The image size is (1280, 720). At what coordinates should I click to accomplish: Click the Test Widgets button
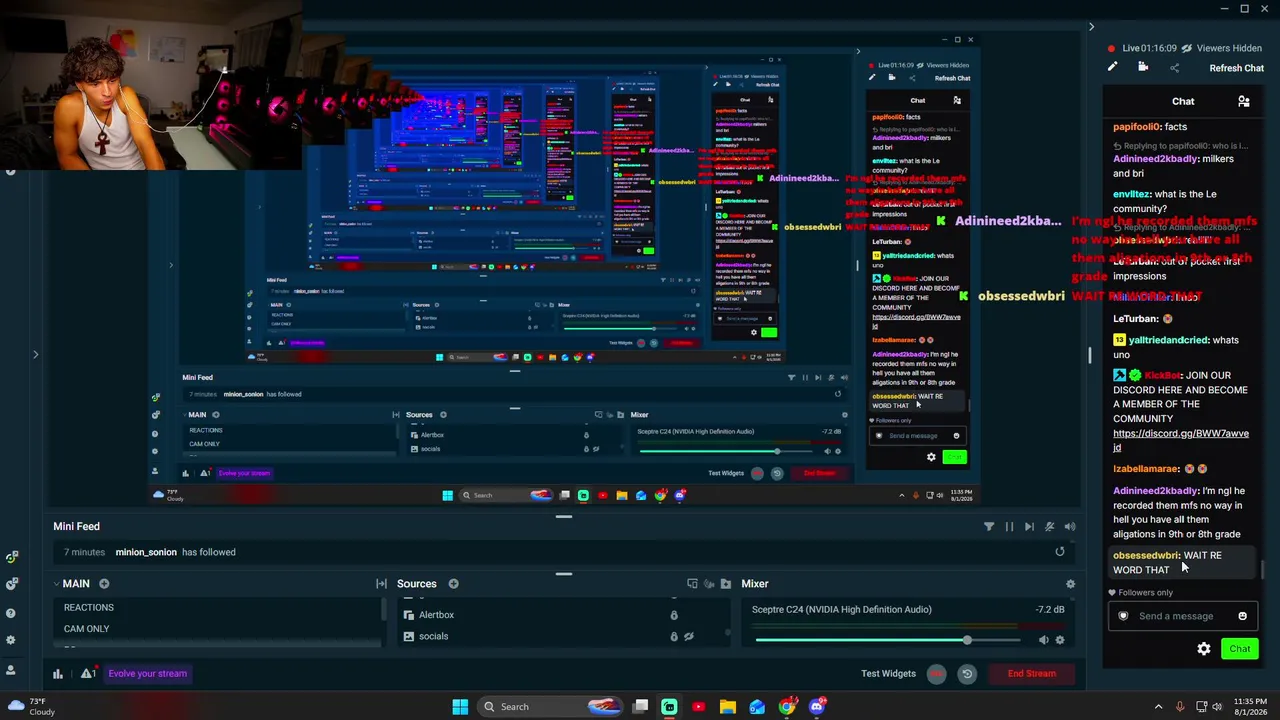[888, 674]
